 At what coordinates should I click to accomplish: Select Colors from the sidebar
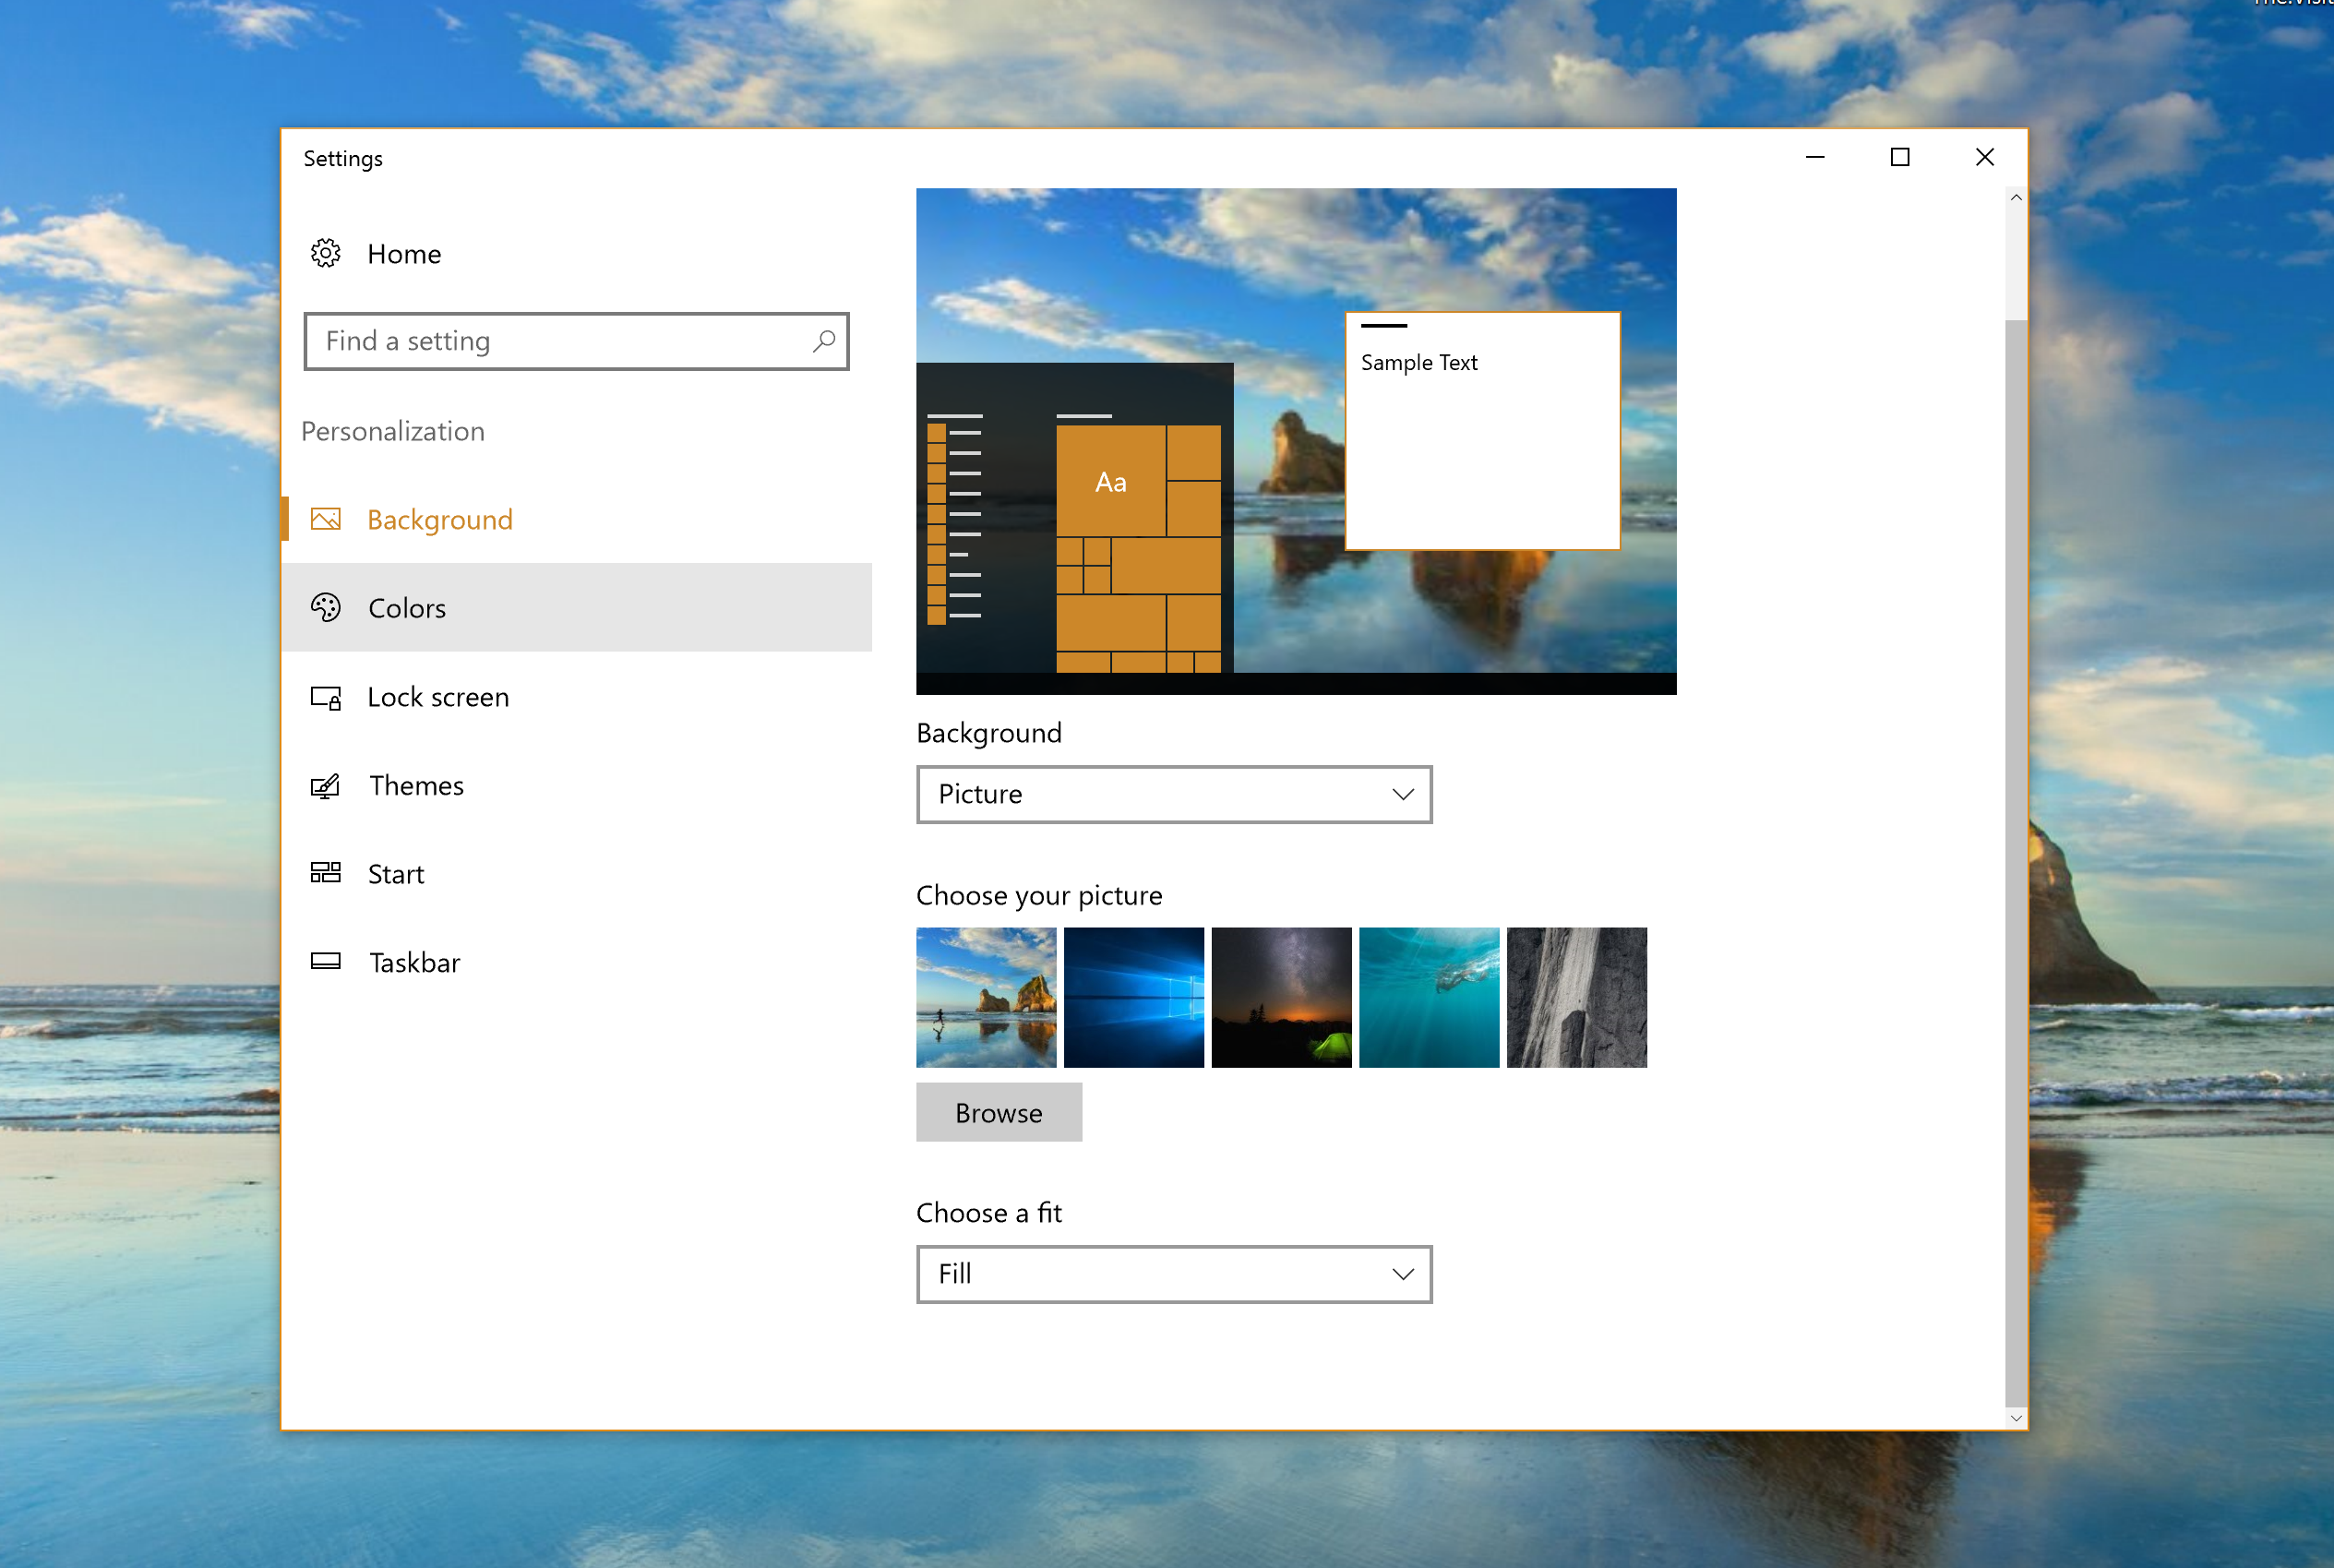coord(406,607)
